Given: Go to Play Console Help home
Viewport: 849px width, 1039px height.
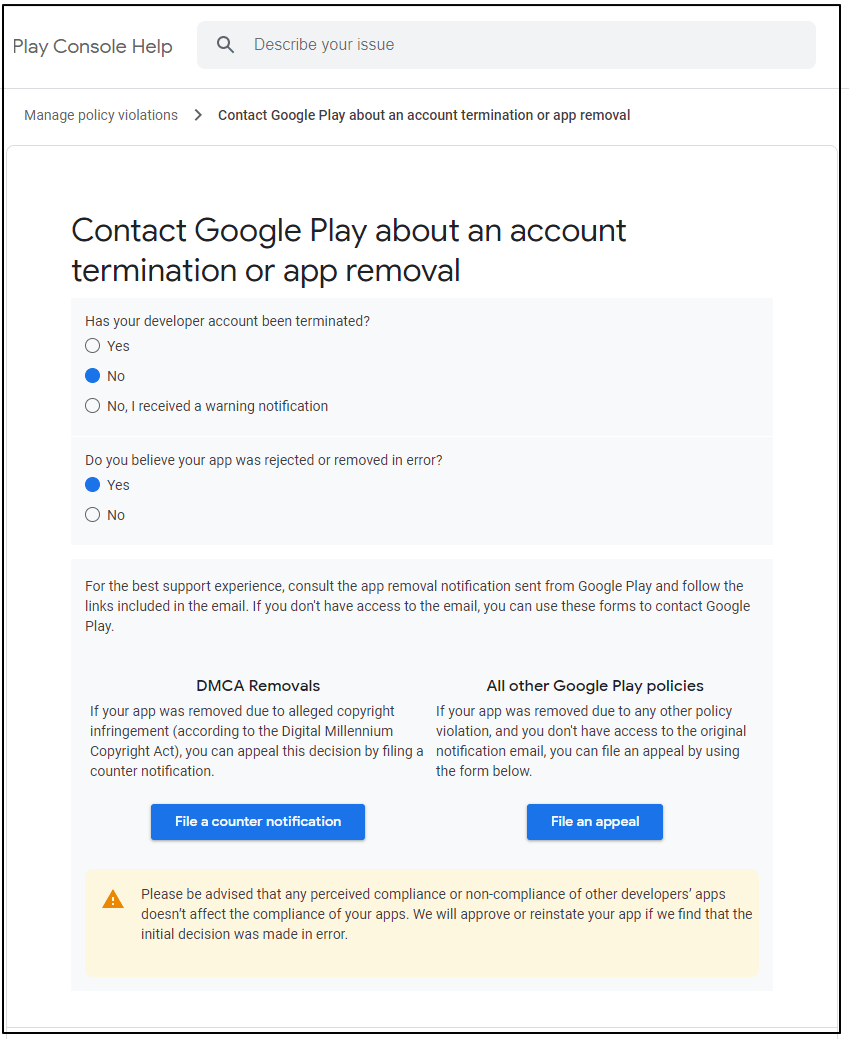Looking at the screenshot, I should [92, 46].
